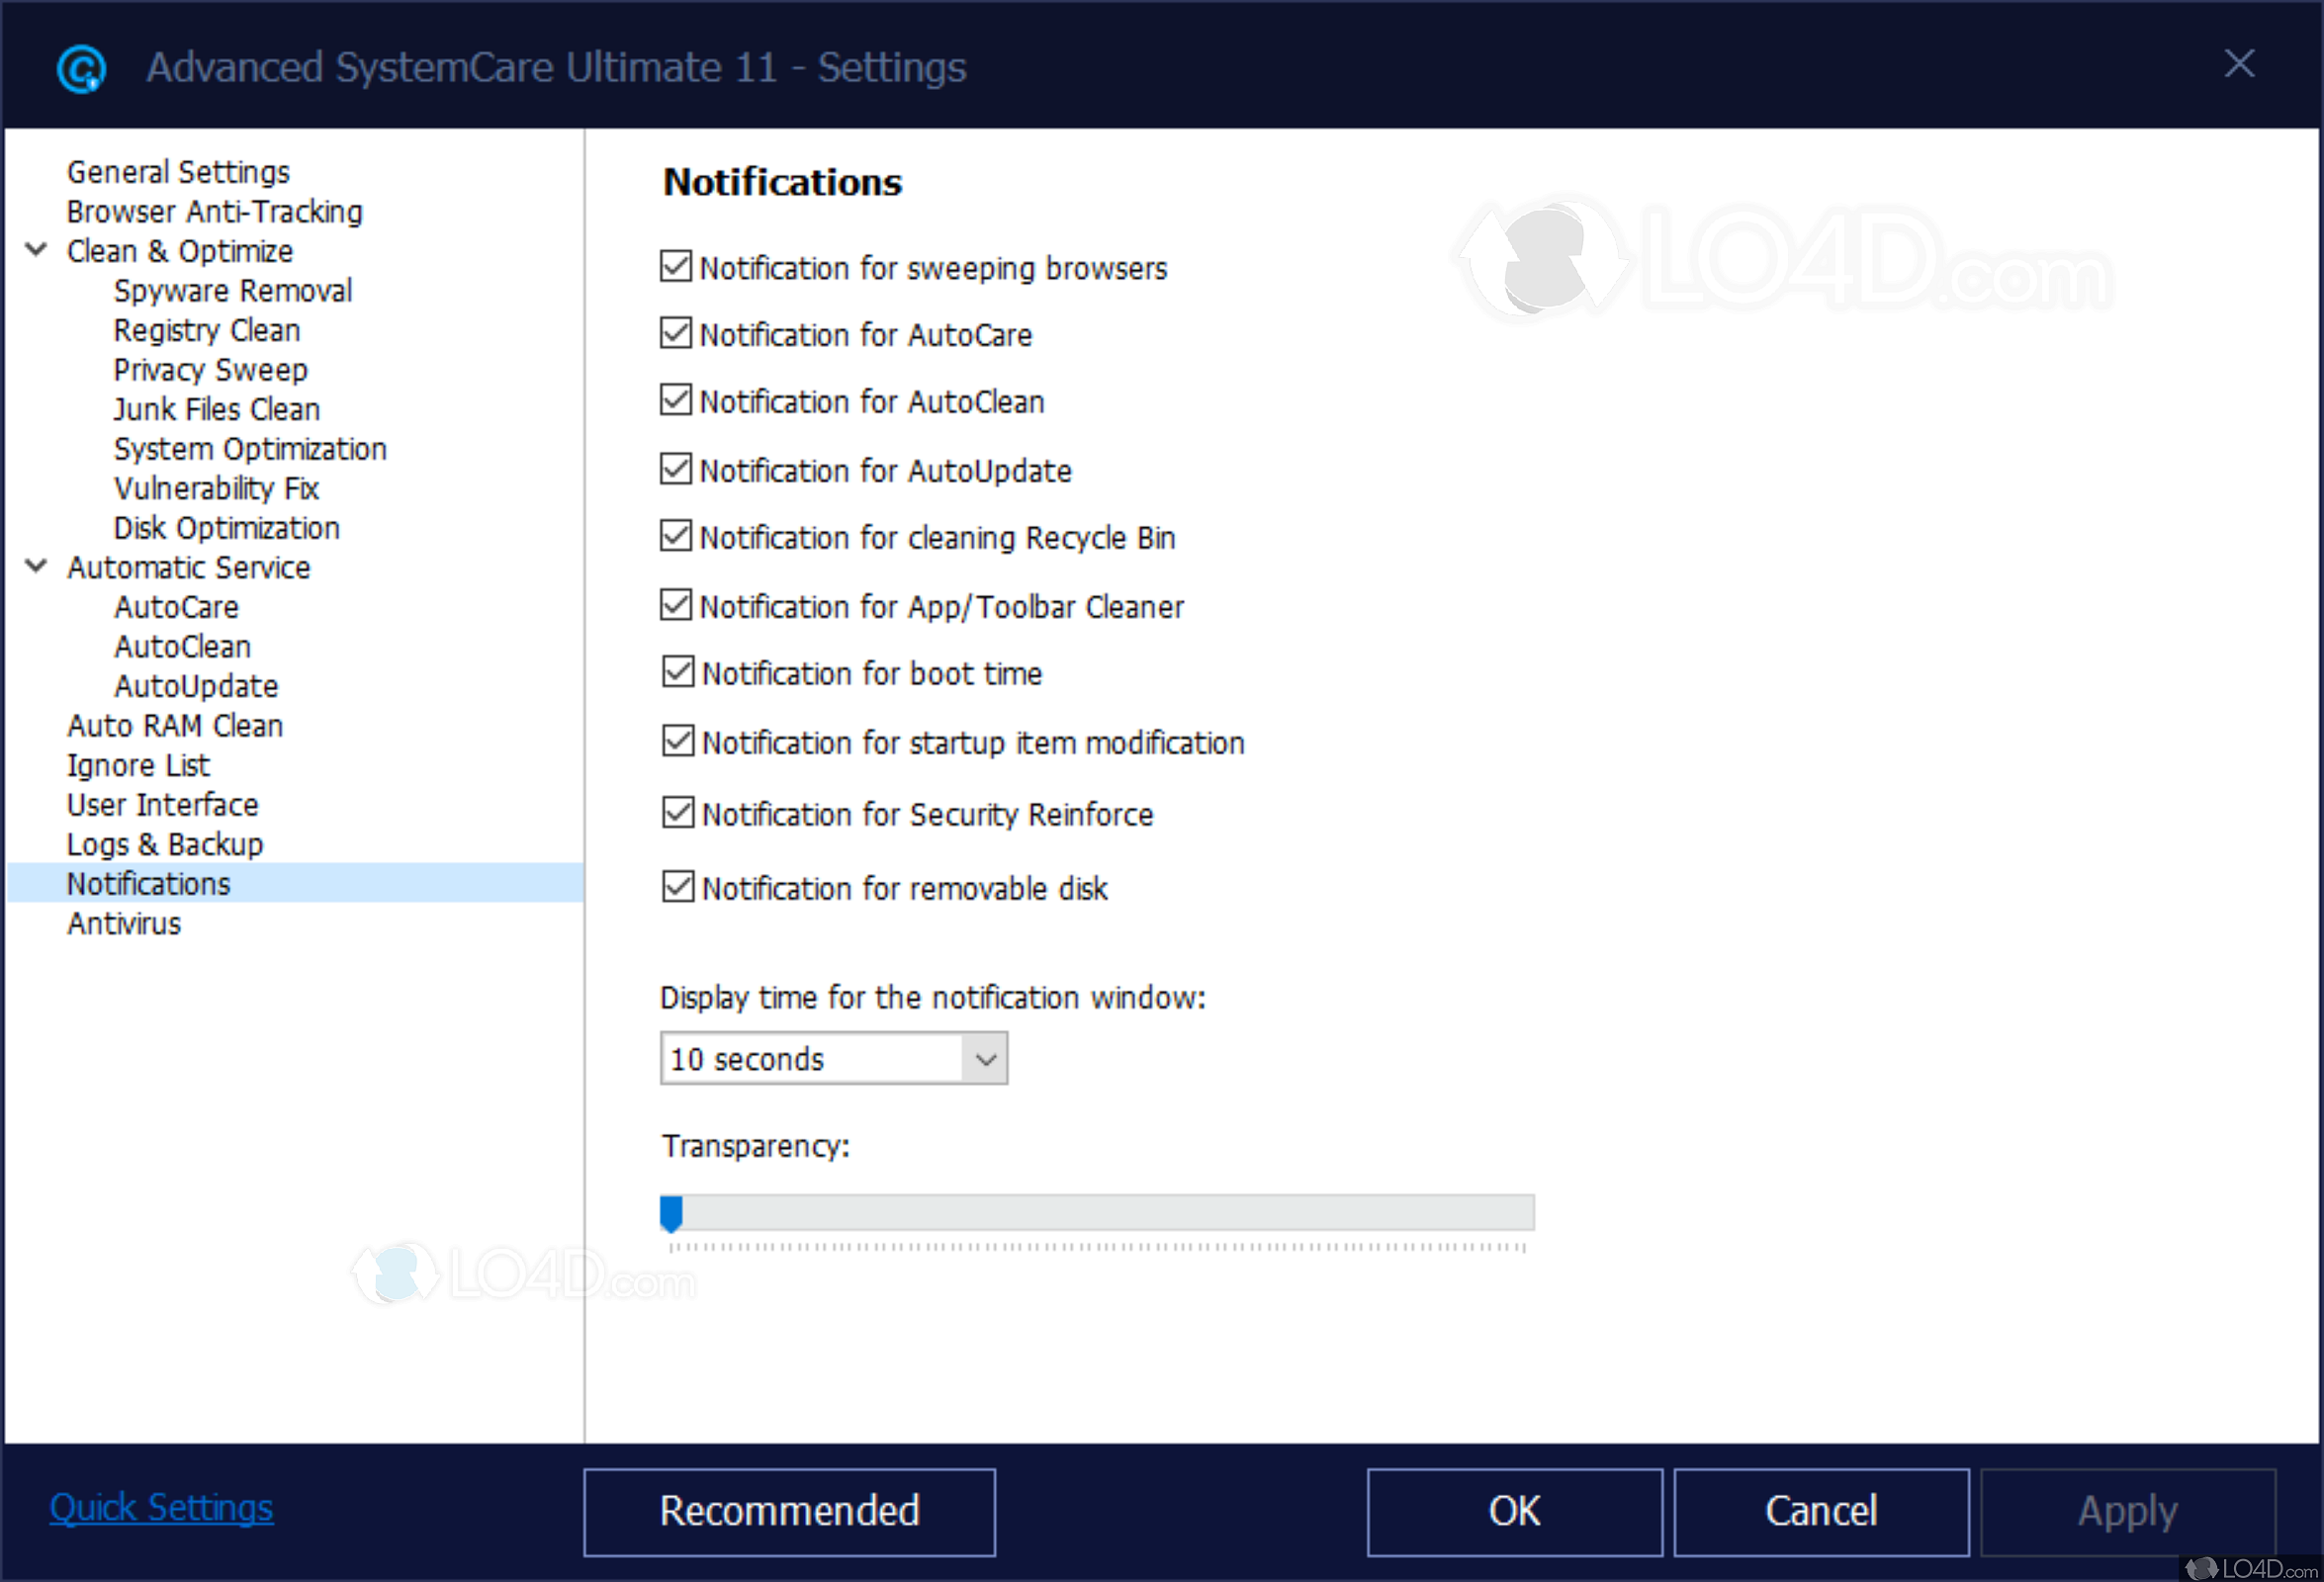
Task: Open AutoCare settings in sidebar
Action: 176,607
